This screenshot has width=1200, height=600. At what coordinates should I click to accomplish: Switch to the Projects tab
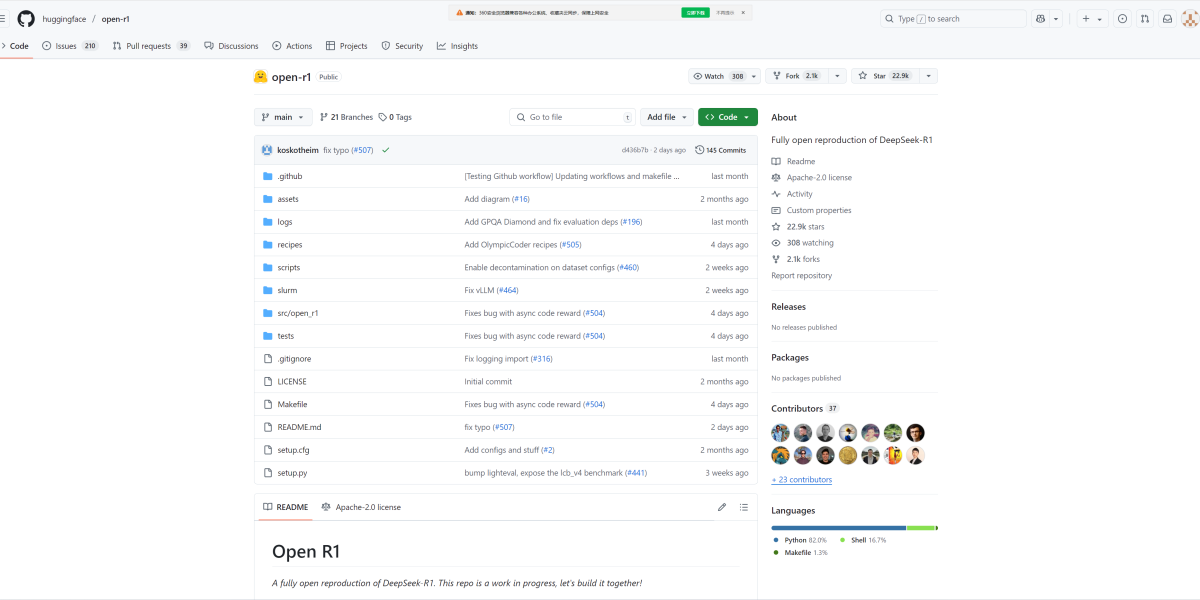pos(346,46)
